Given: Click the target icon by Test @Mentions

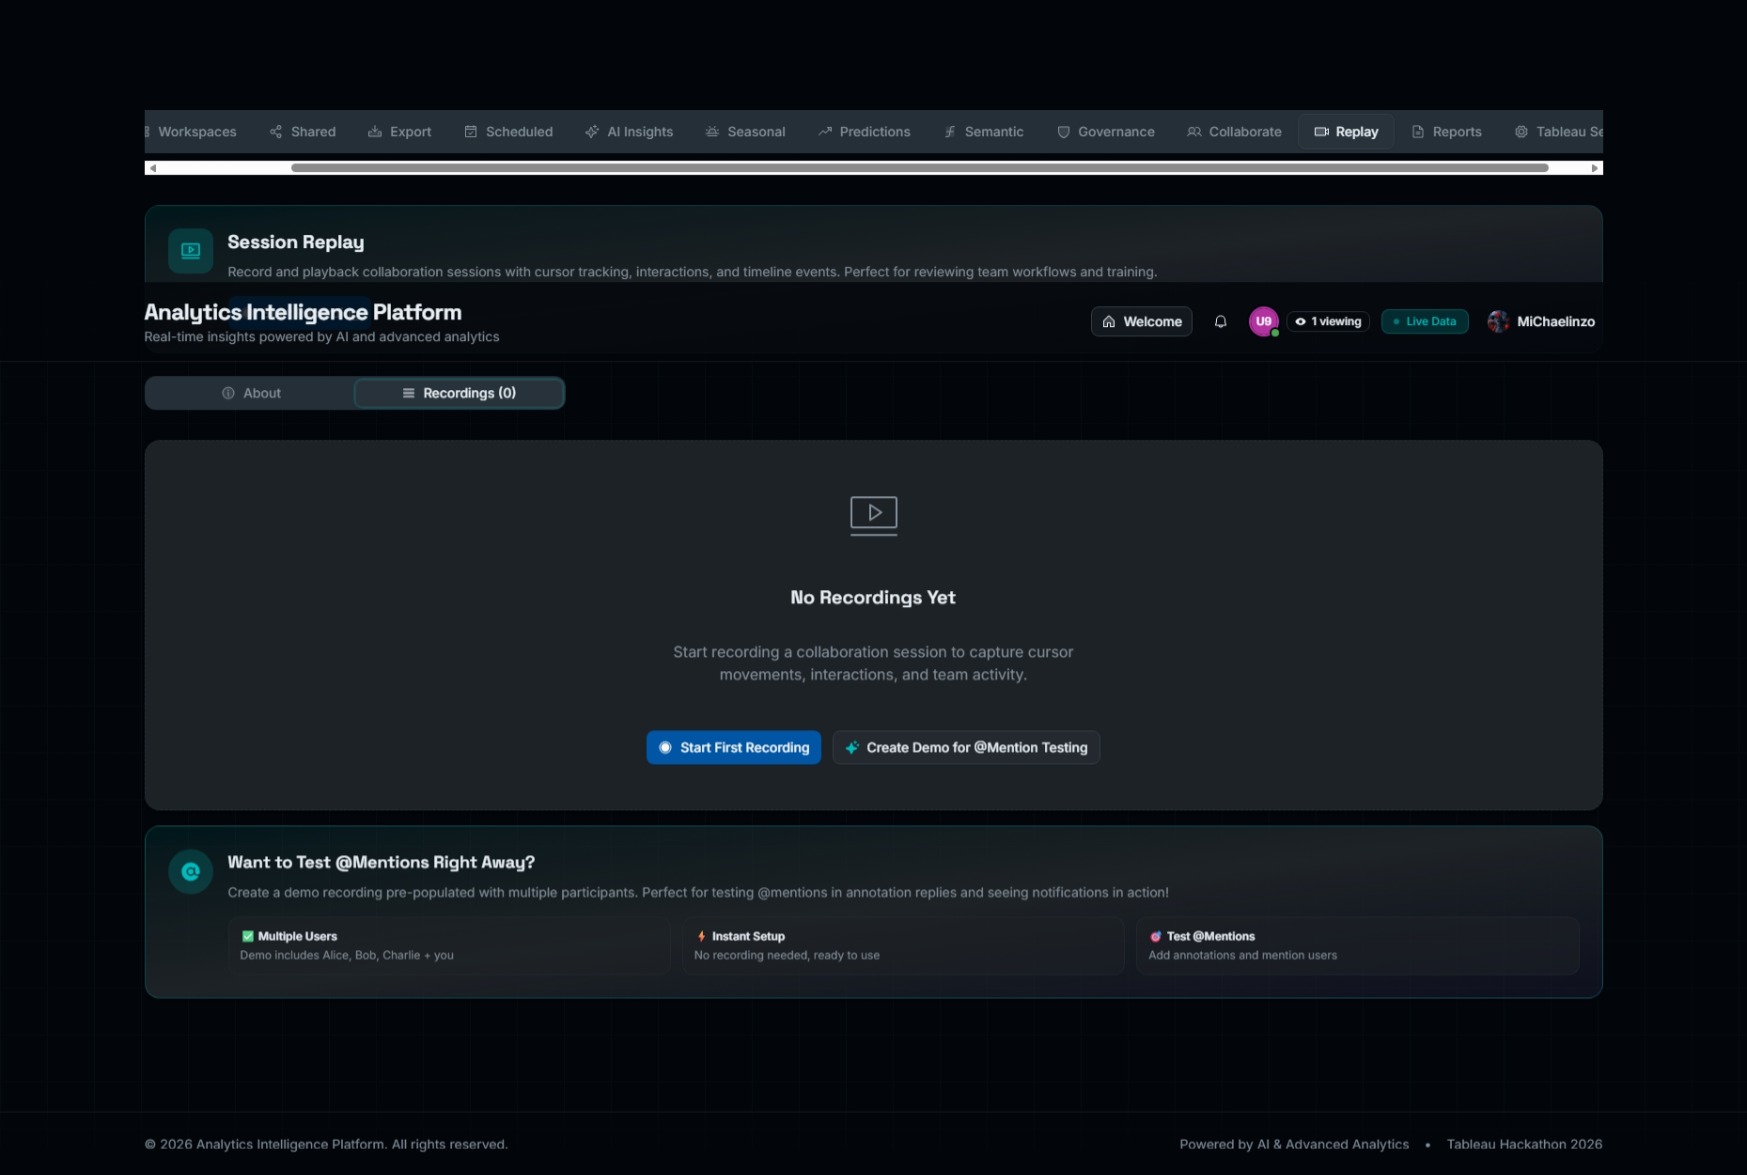Looking at the screenshot, I should (1155, 937).
